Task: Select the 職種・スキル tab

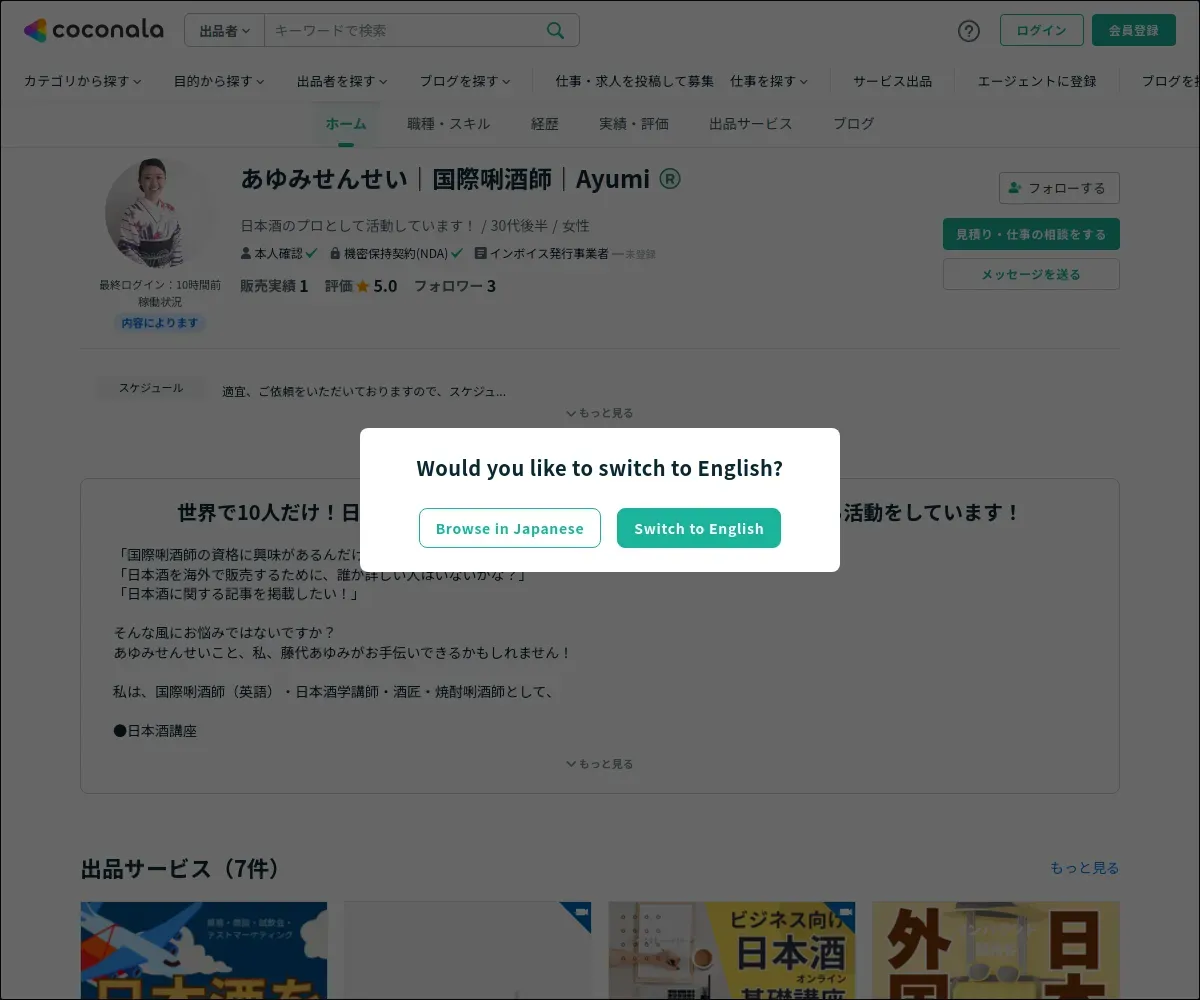Action: 448,124
